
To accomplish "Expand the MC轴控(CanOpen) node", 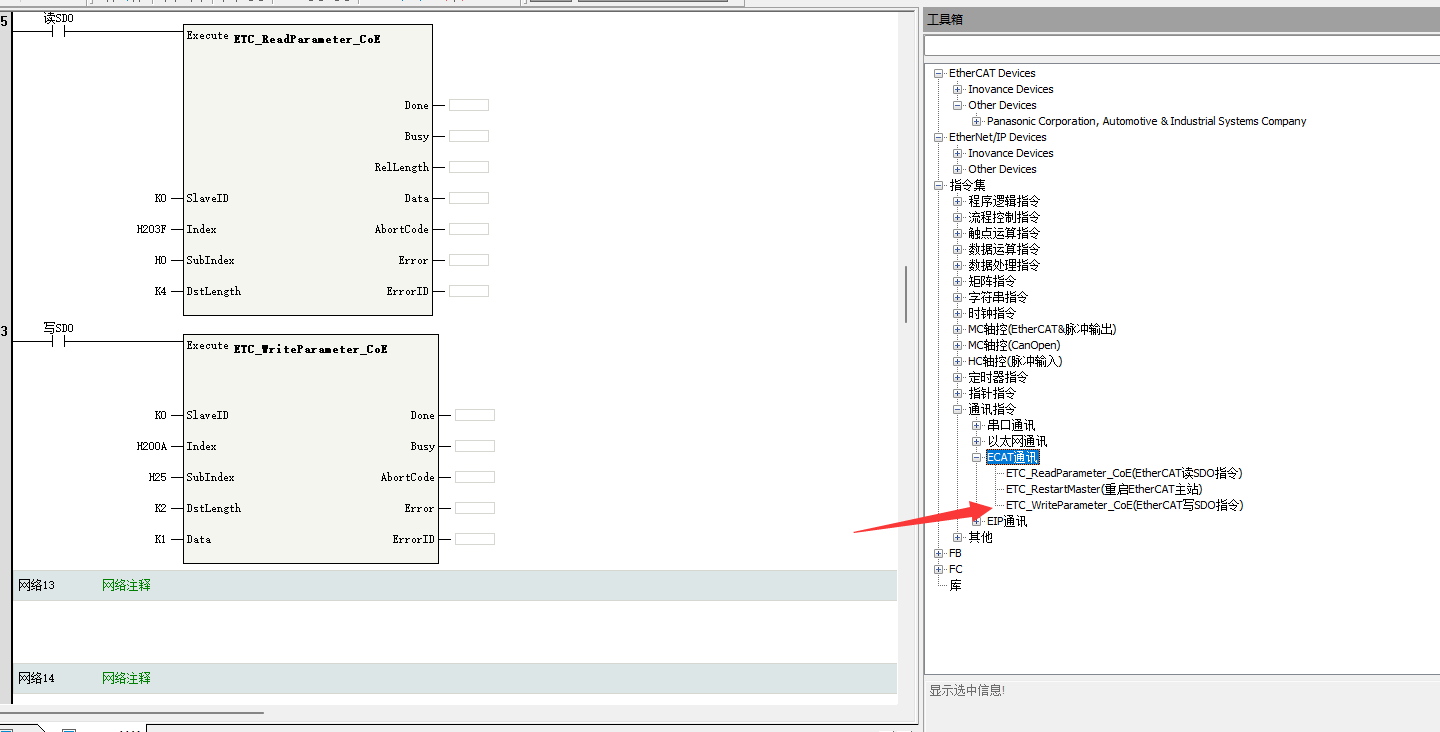I will click(958, 345).
